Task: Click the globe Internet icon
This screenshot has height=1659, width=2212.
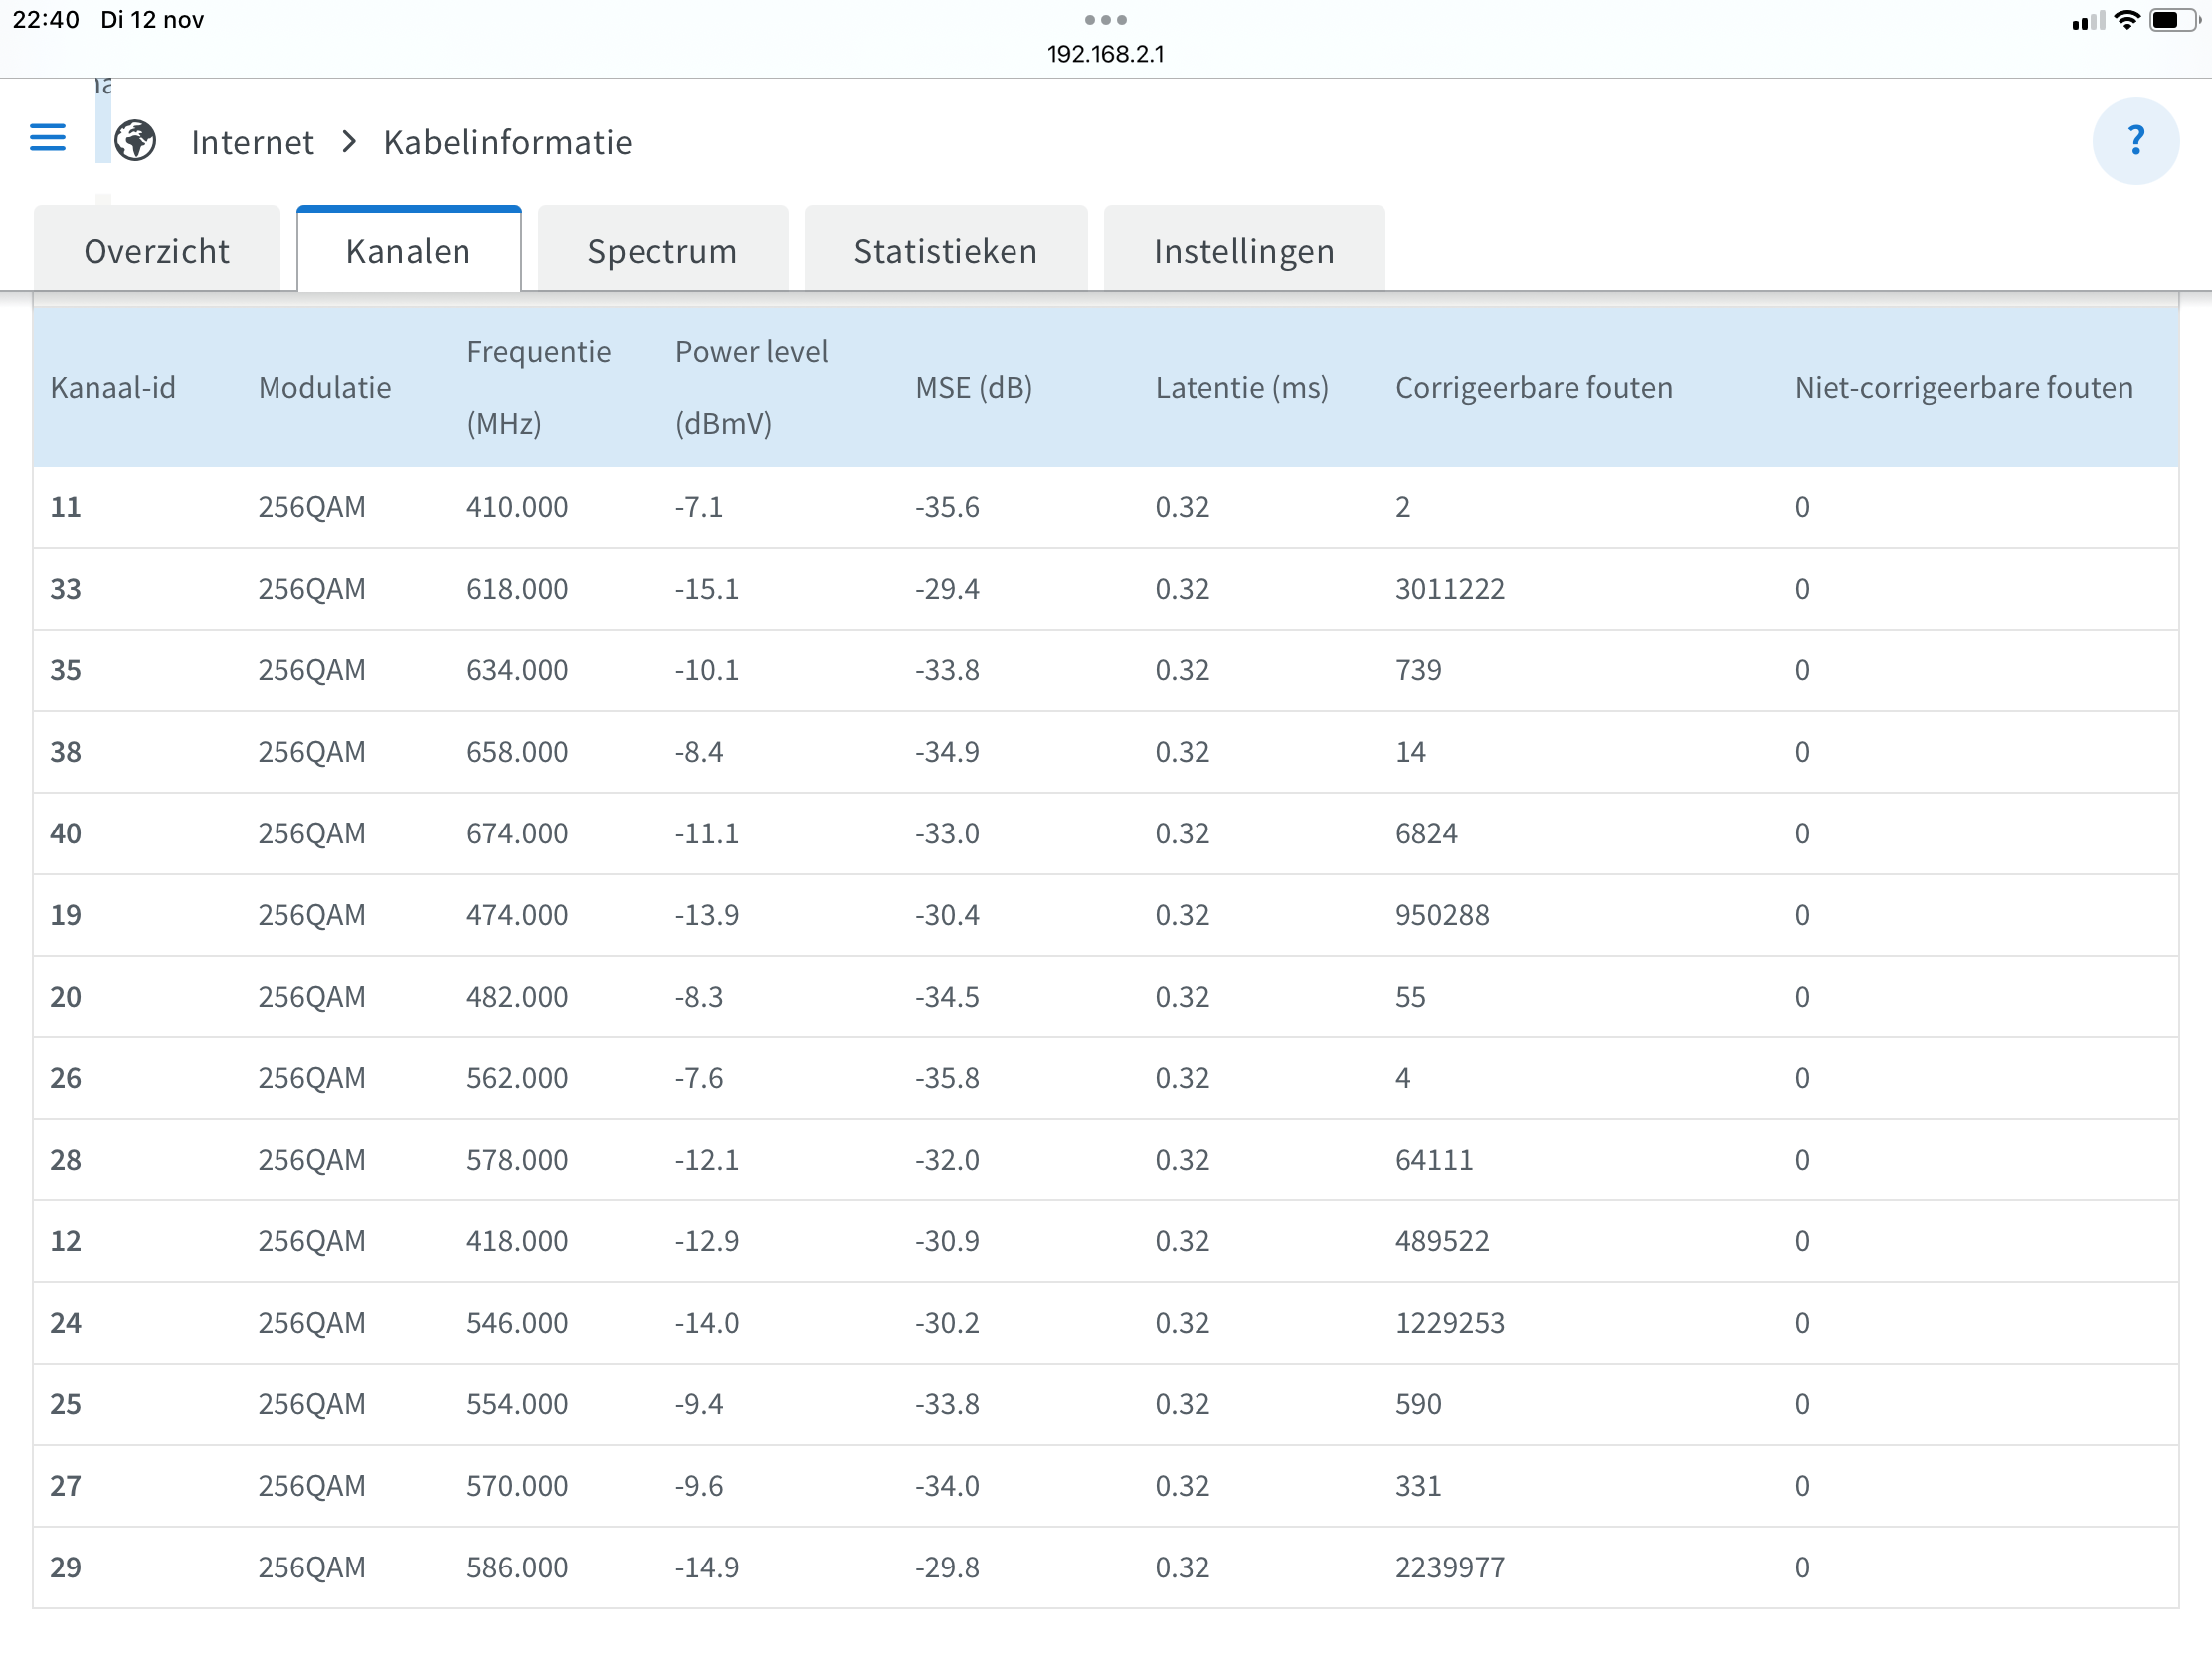Action: 135,141
